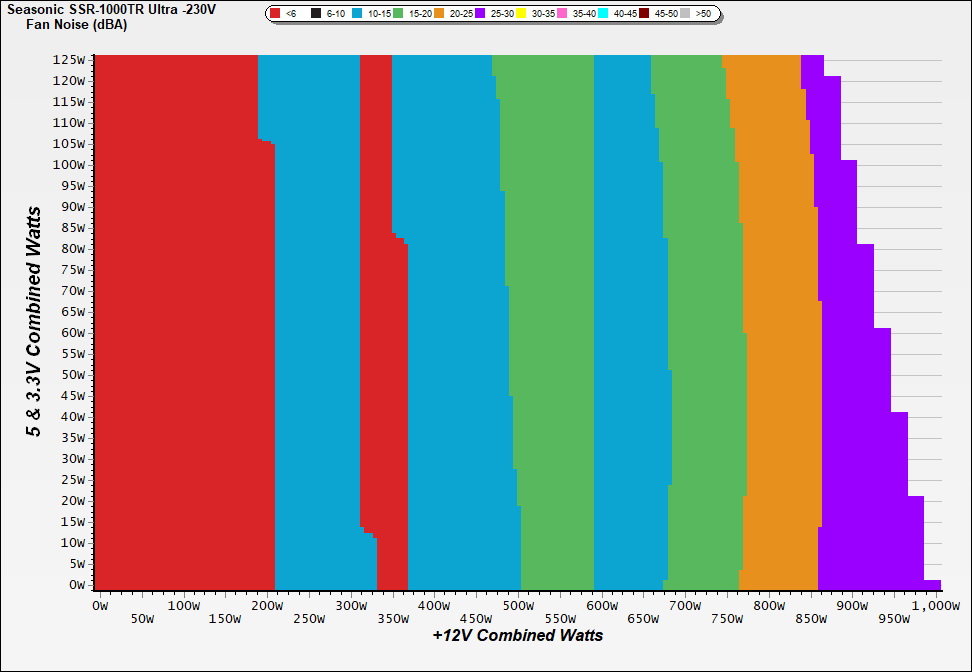Select the cyan 40-45 legend swatch
The image size is (972, 672).
click(x=603, y=14)
